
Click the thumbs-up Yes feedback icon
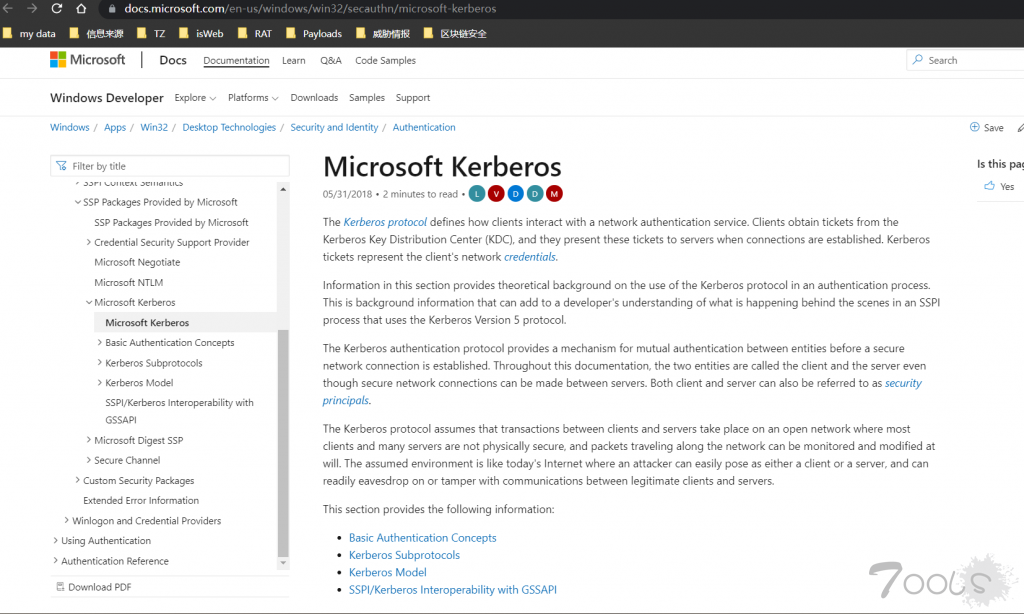(x=989, y=186)
